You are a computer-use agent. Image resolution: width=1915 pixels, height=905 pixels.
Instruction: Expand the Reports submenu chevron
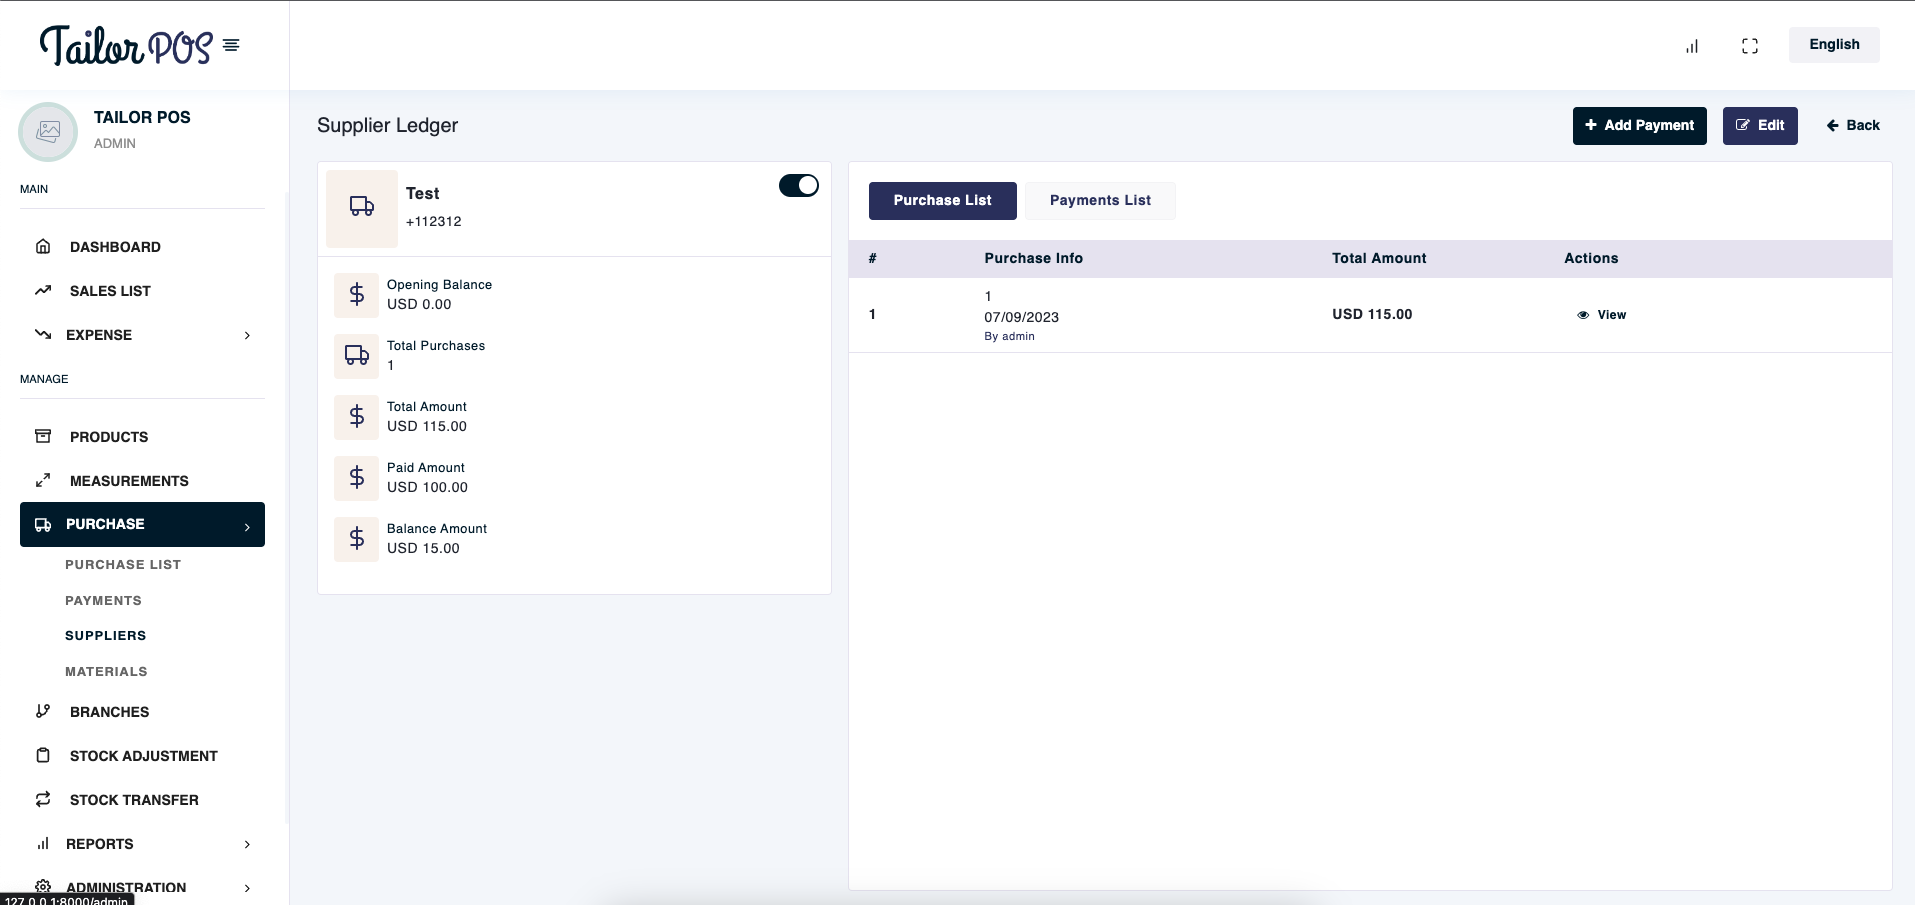click(x=247, y=844)
